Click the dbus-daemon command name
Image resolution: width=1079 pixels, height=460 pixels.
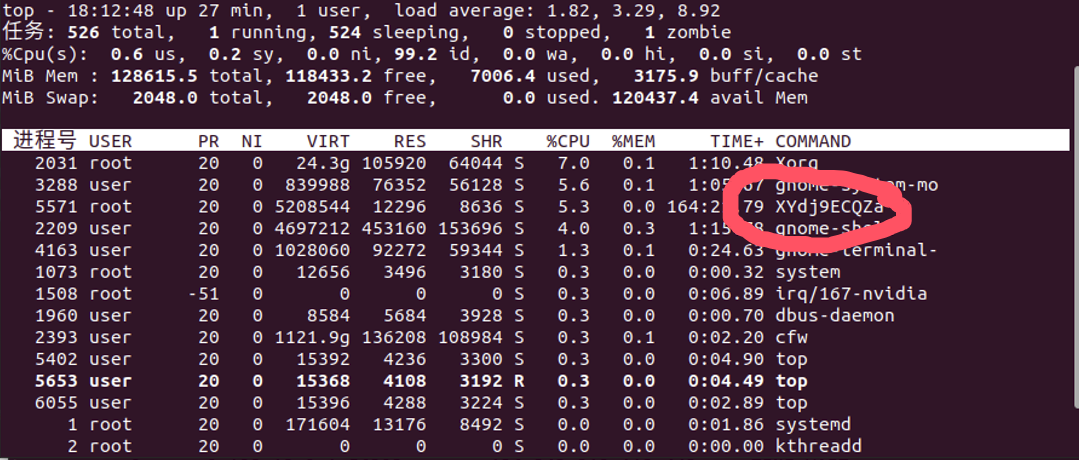(835, 316)
